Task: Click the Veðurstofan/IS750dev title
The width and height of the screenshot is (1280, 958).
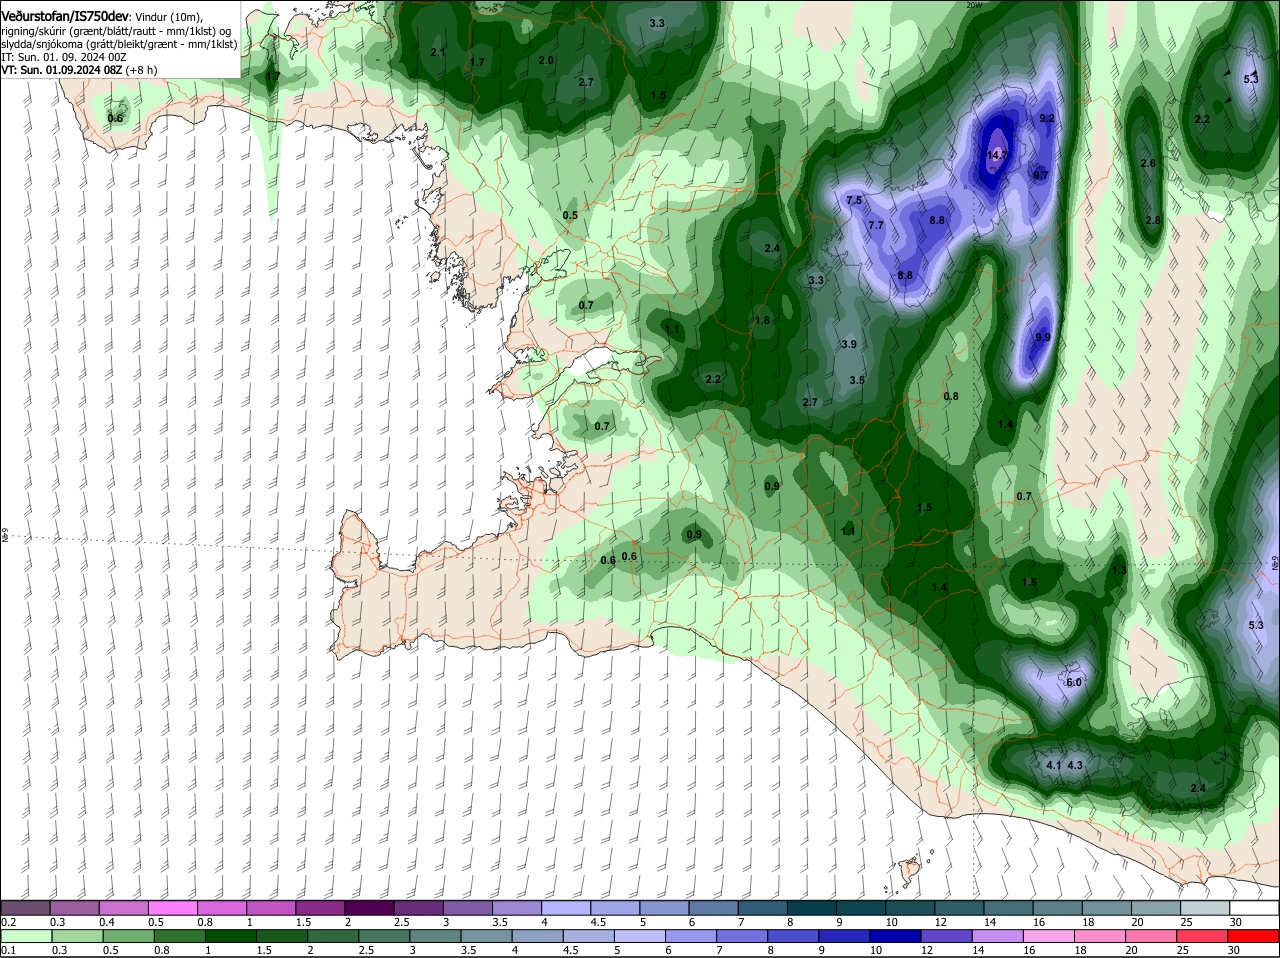Action: tap(64, 16)
